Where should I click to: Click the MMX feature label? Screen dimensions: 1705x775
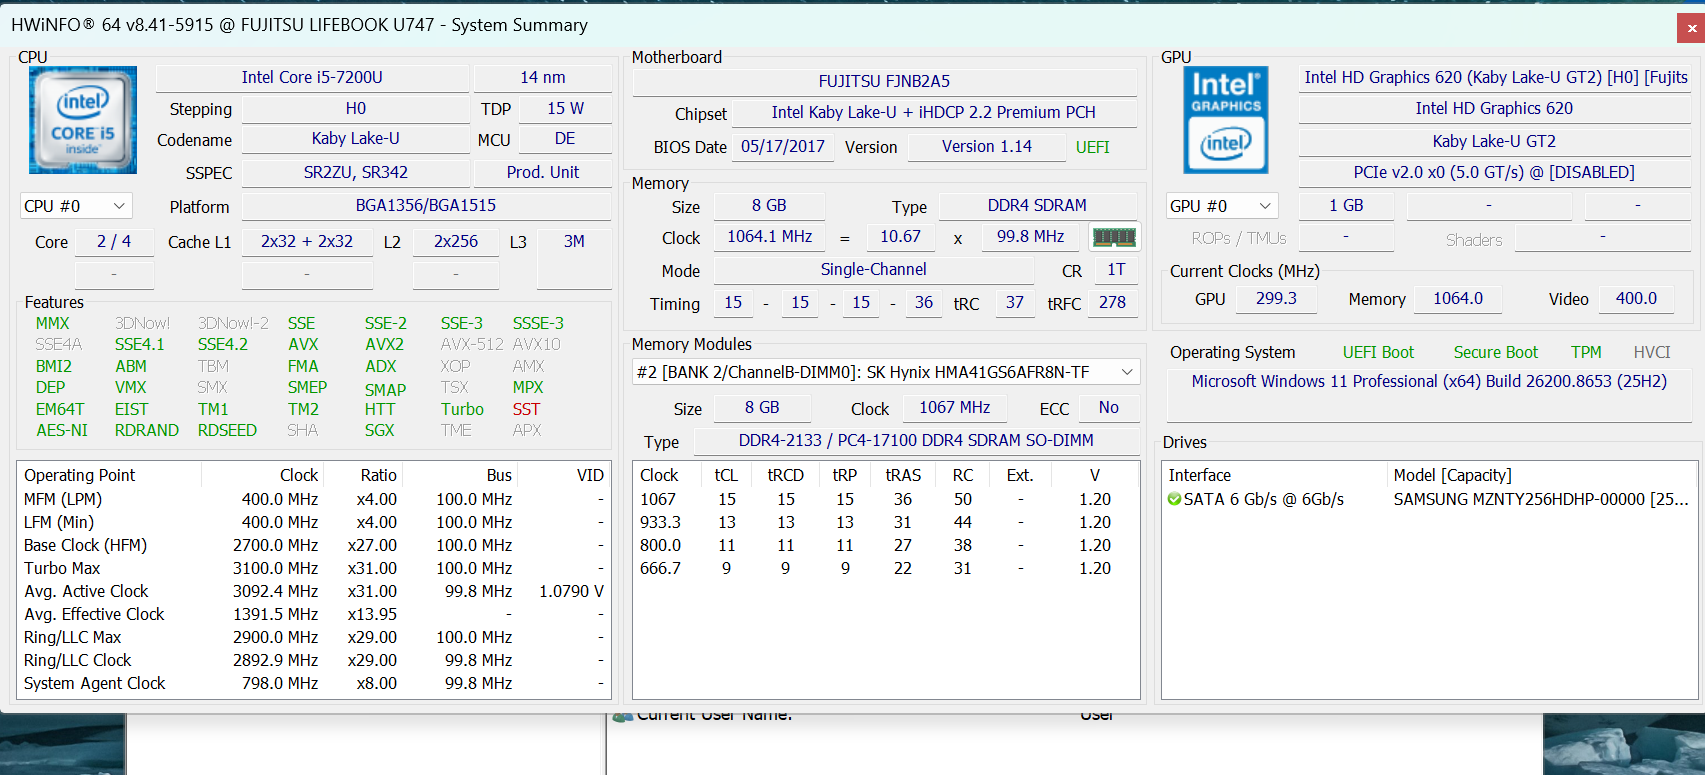click(53, 323)
